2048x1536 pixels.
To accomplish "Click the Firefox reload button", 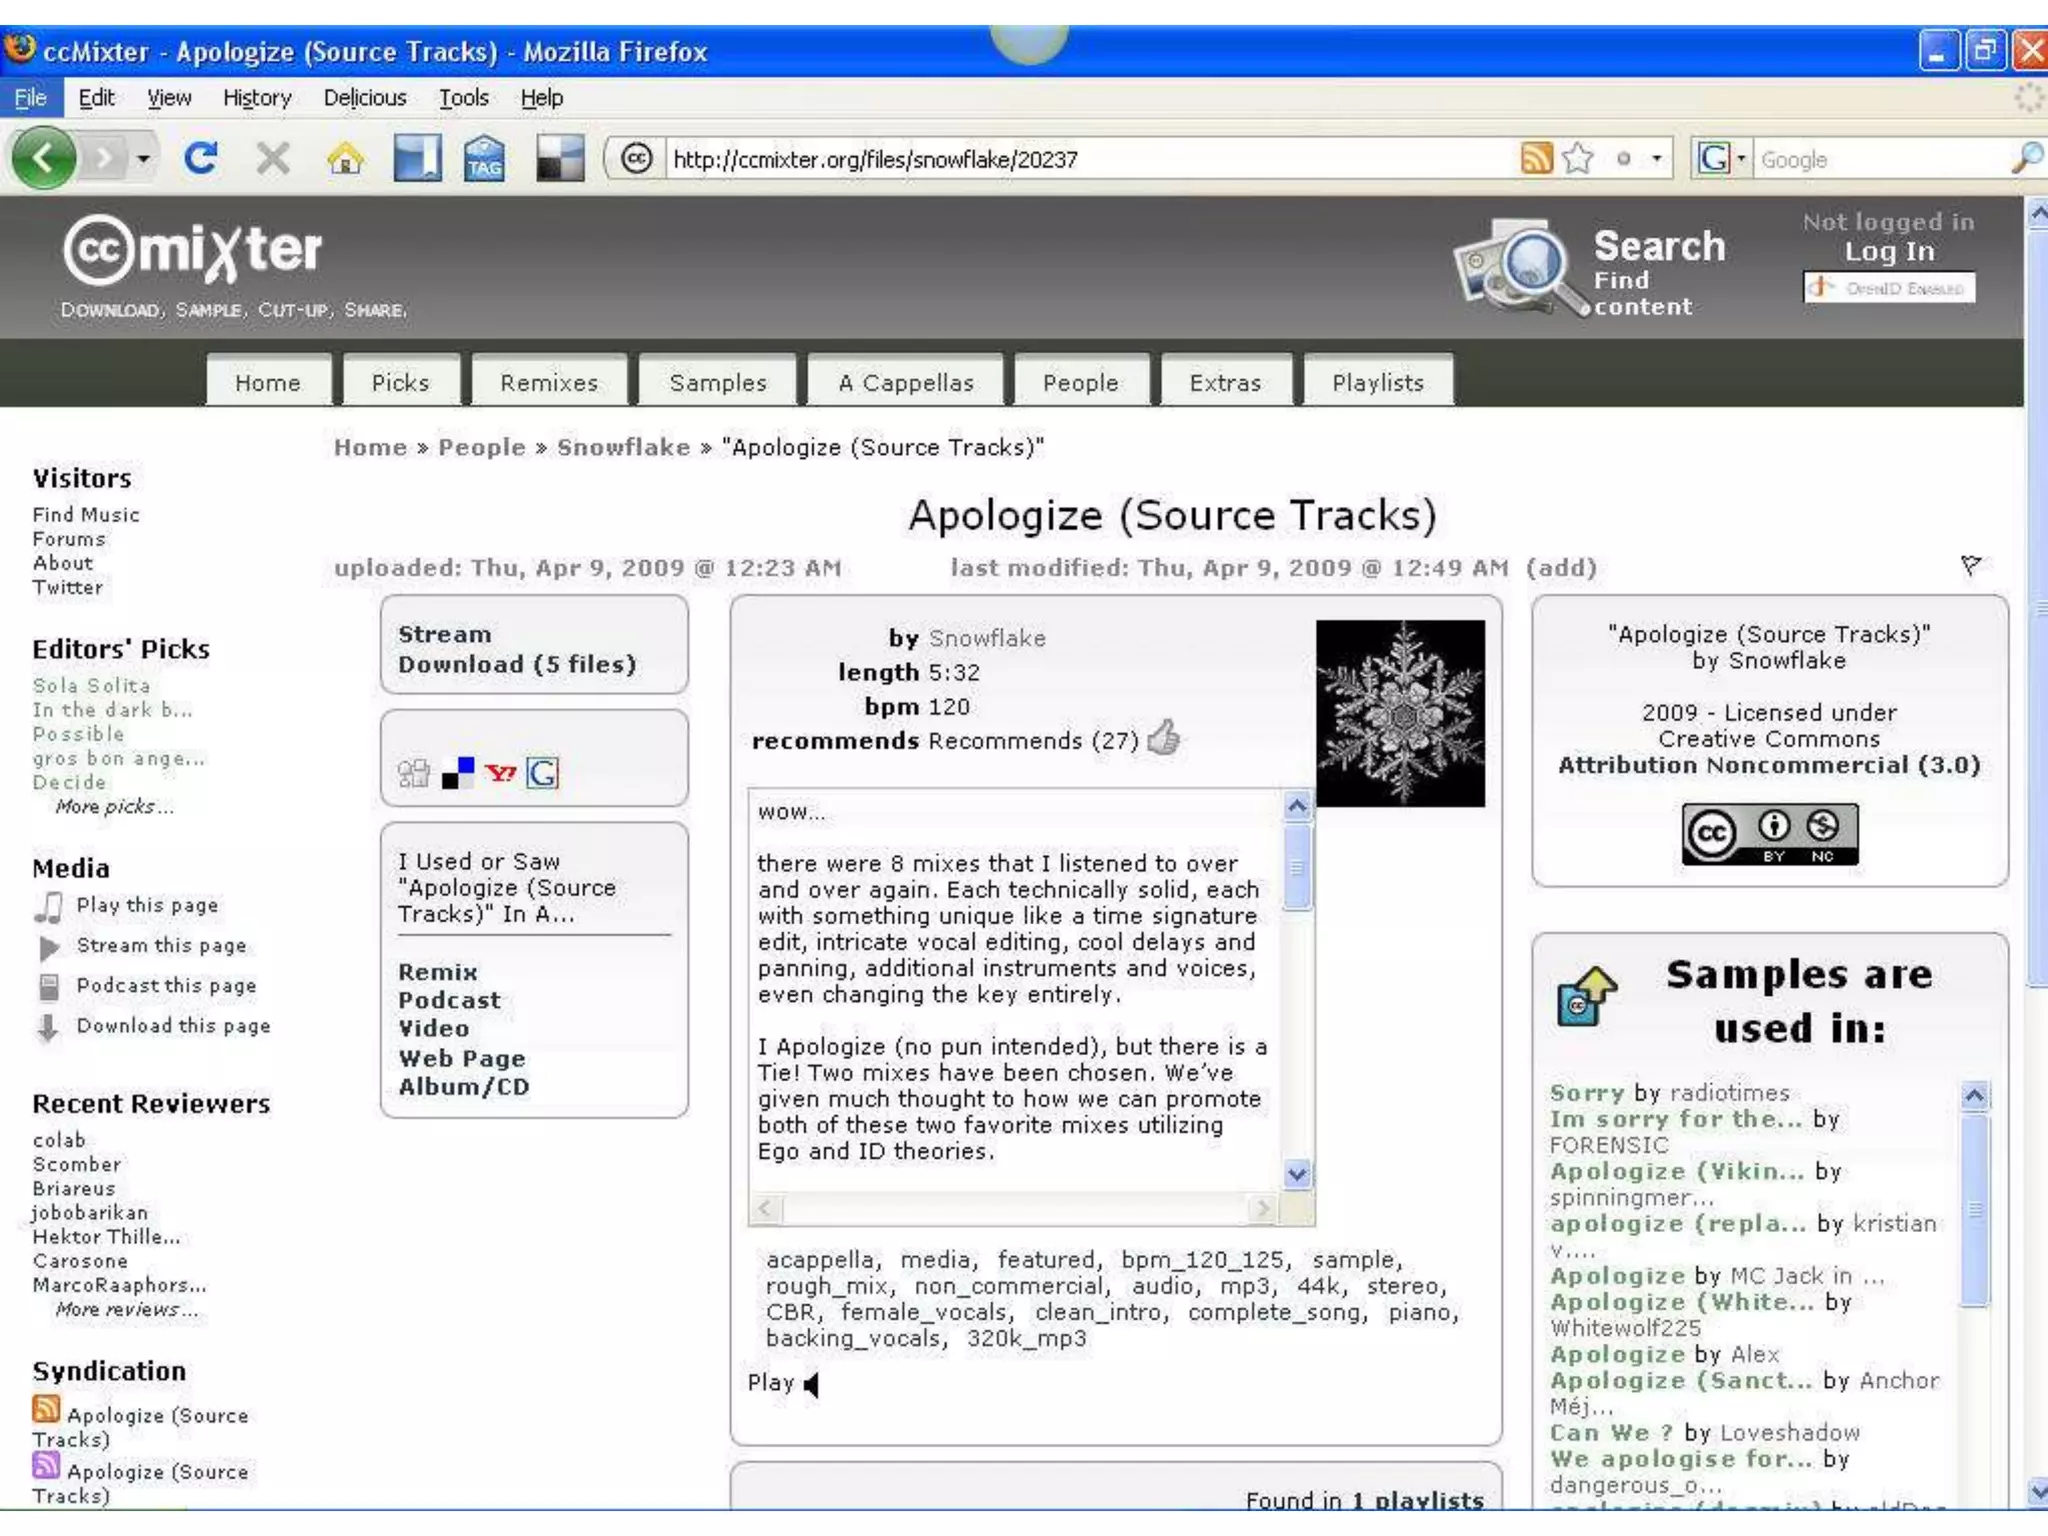I will coord(200,158).
